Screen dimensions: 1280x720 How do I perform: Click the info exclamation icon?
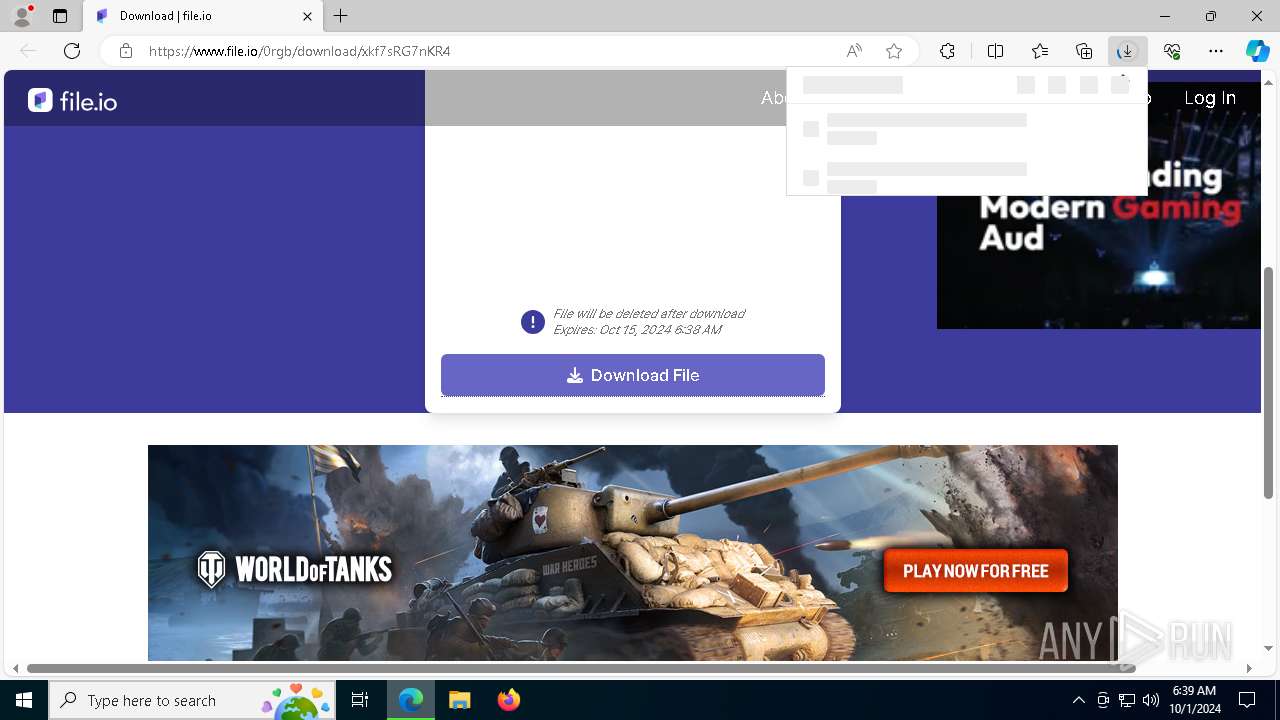532,322
